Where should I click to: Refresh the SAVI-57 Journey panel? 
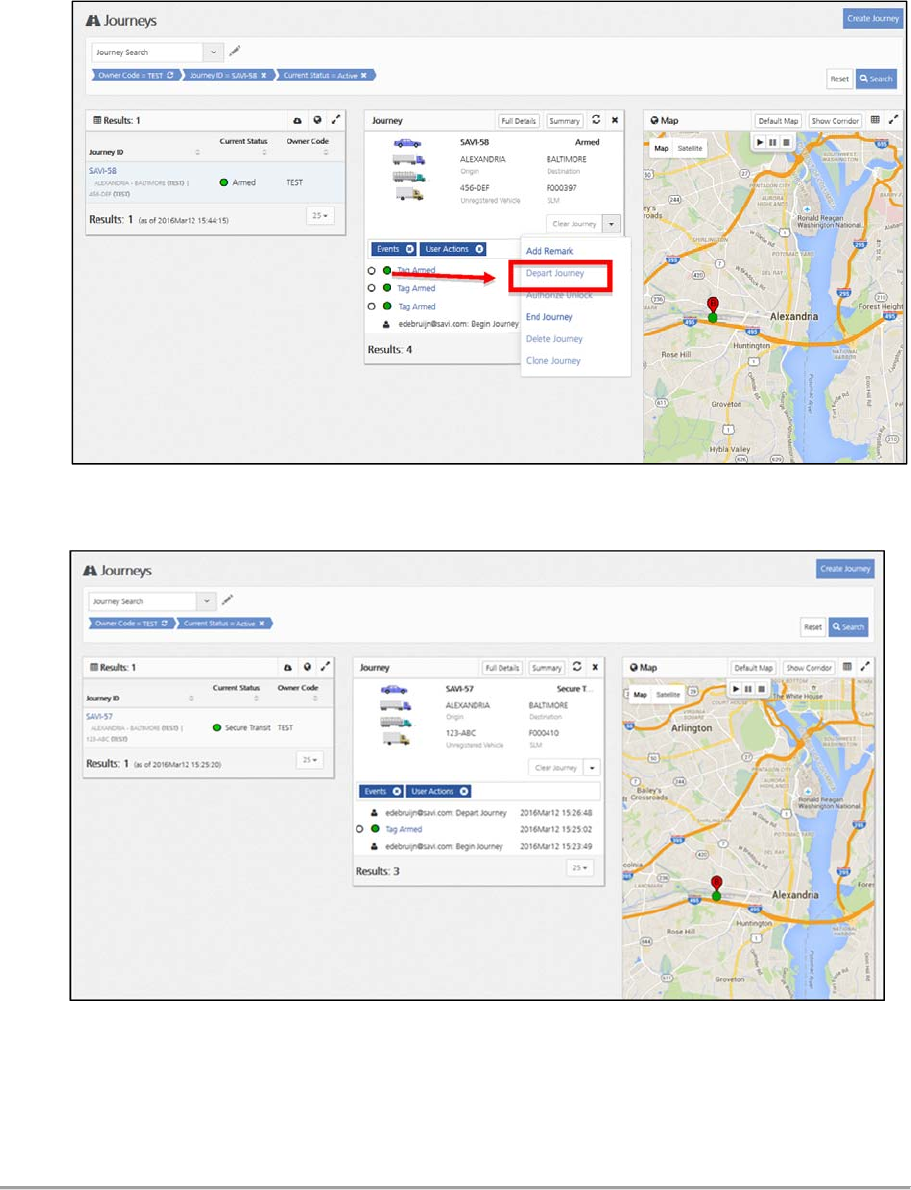577,667
